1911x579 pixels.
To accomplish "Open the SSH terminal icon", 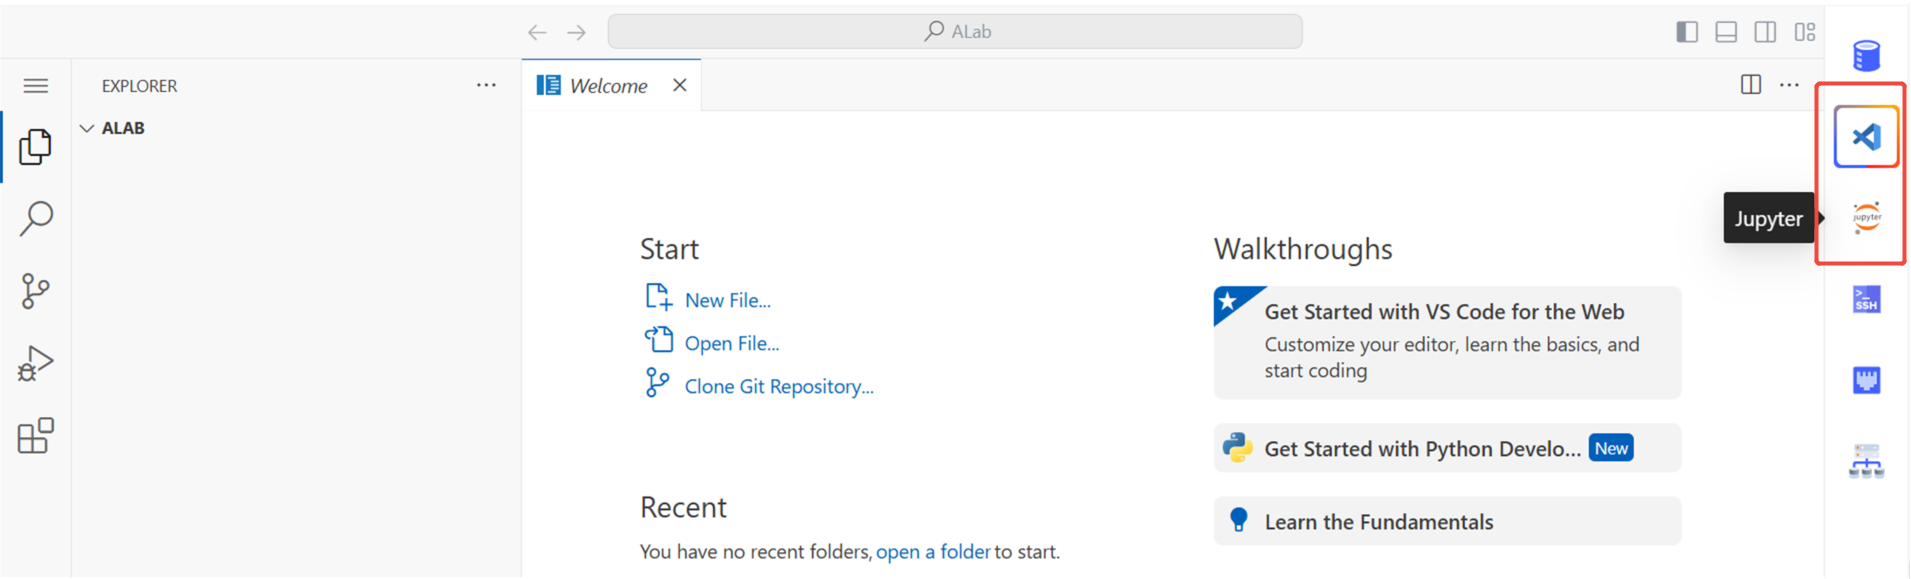I will coord(1866,299).
